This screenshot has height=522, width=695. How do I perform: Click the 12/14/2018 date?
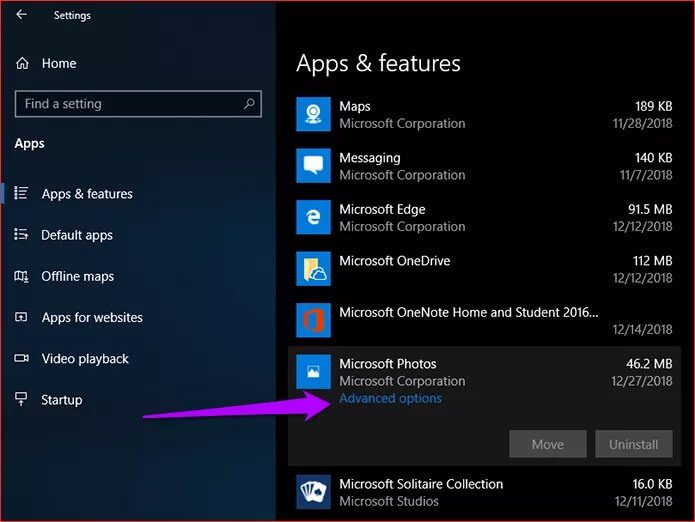point(642,329)
